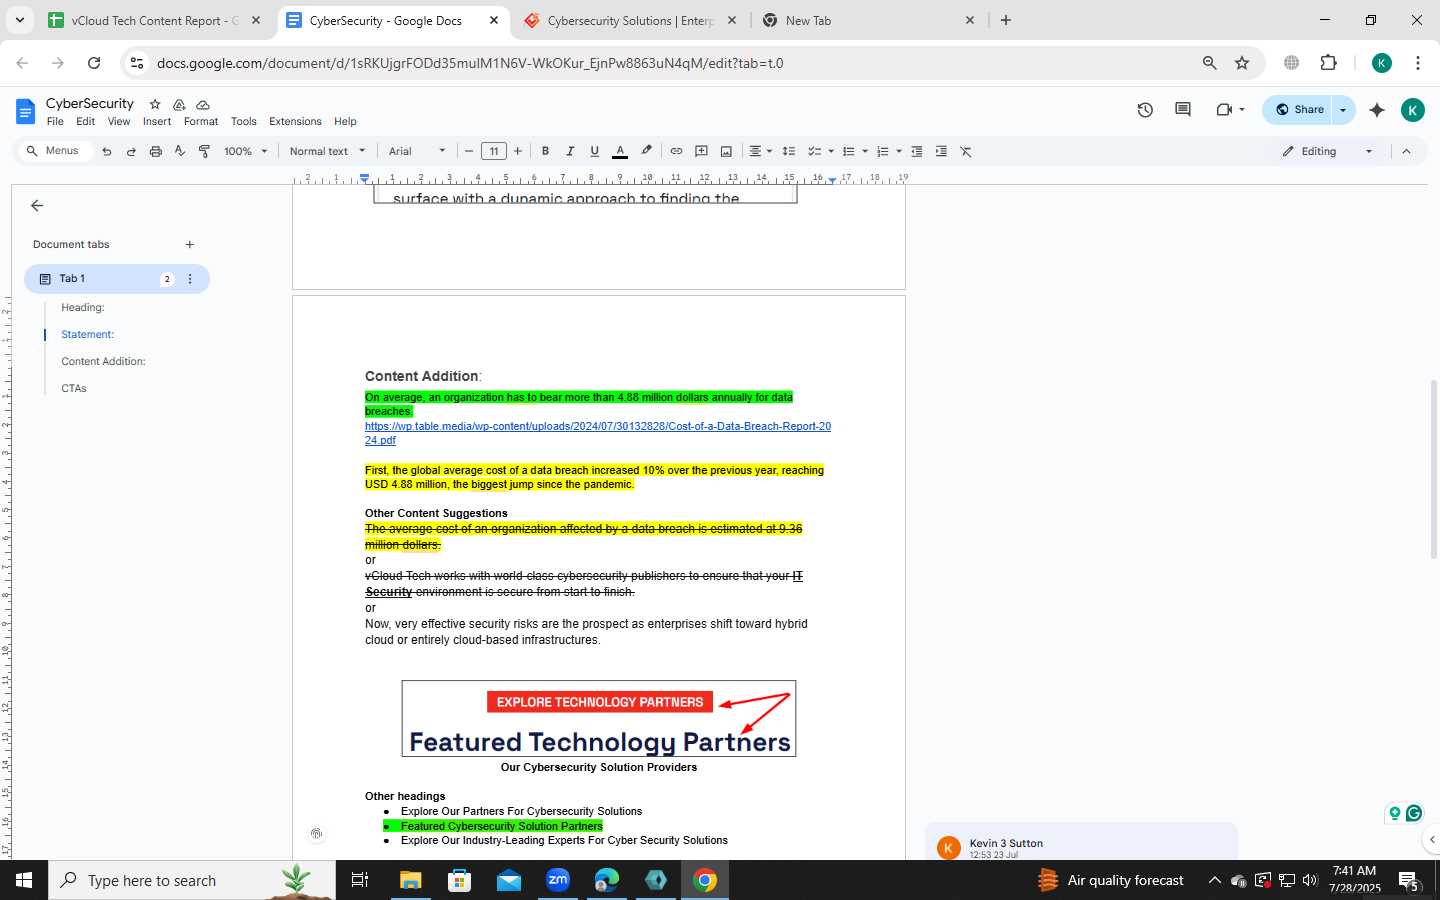Insert bulleted list from toolbar
Screen dimensions: 1440x900
[848, 151]
